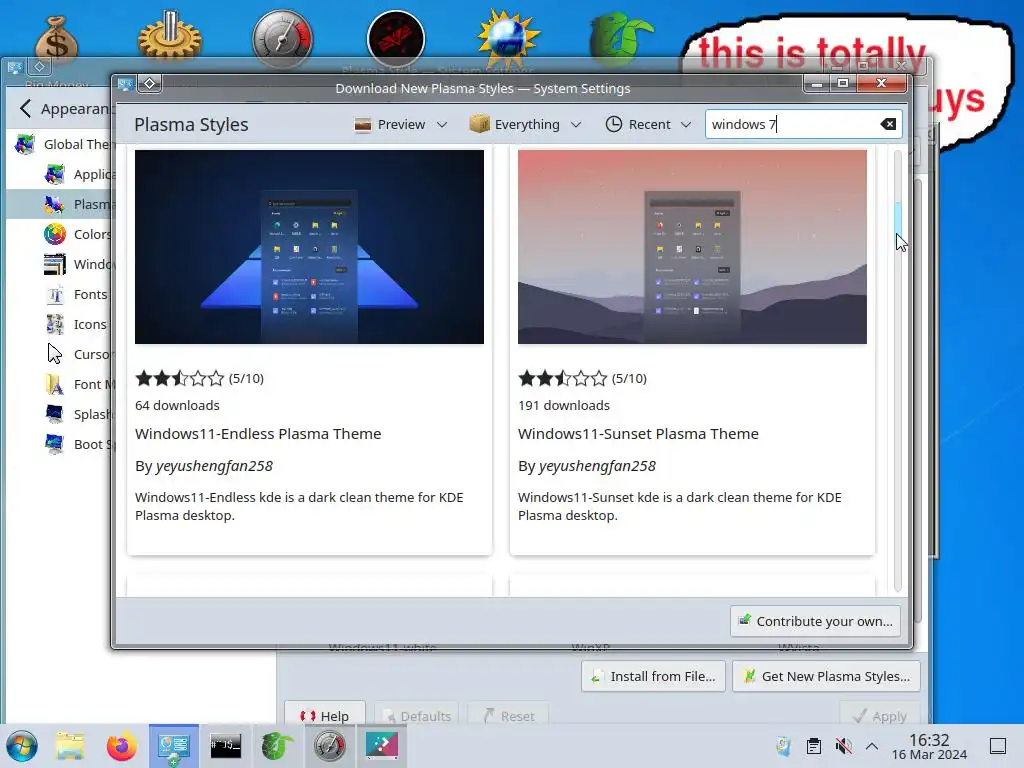Image resolution: width=1024 pixels, height=768 pixels.
Task: Click the star rating of Windows11-Sunset theme
Action: click(562, 378)
